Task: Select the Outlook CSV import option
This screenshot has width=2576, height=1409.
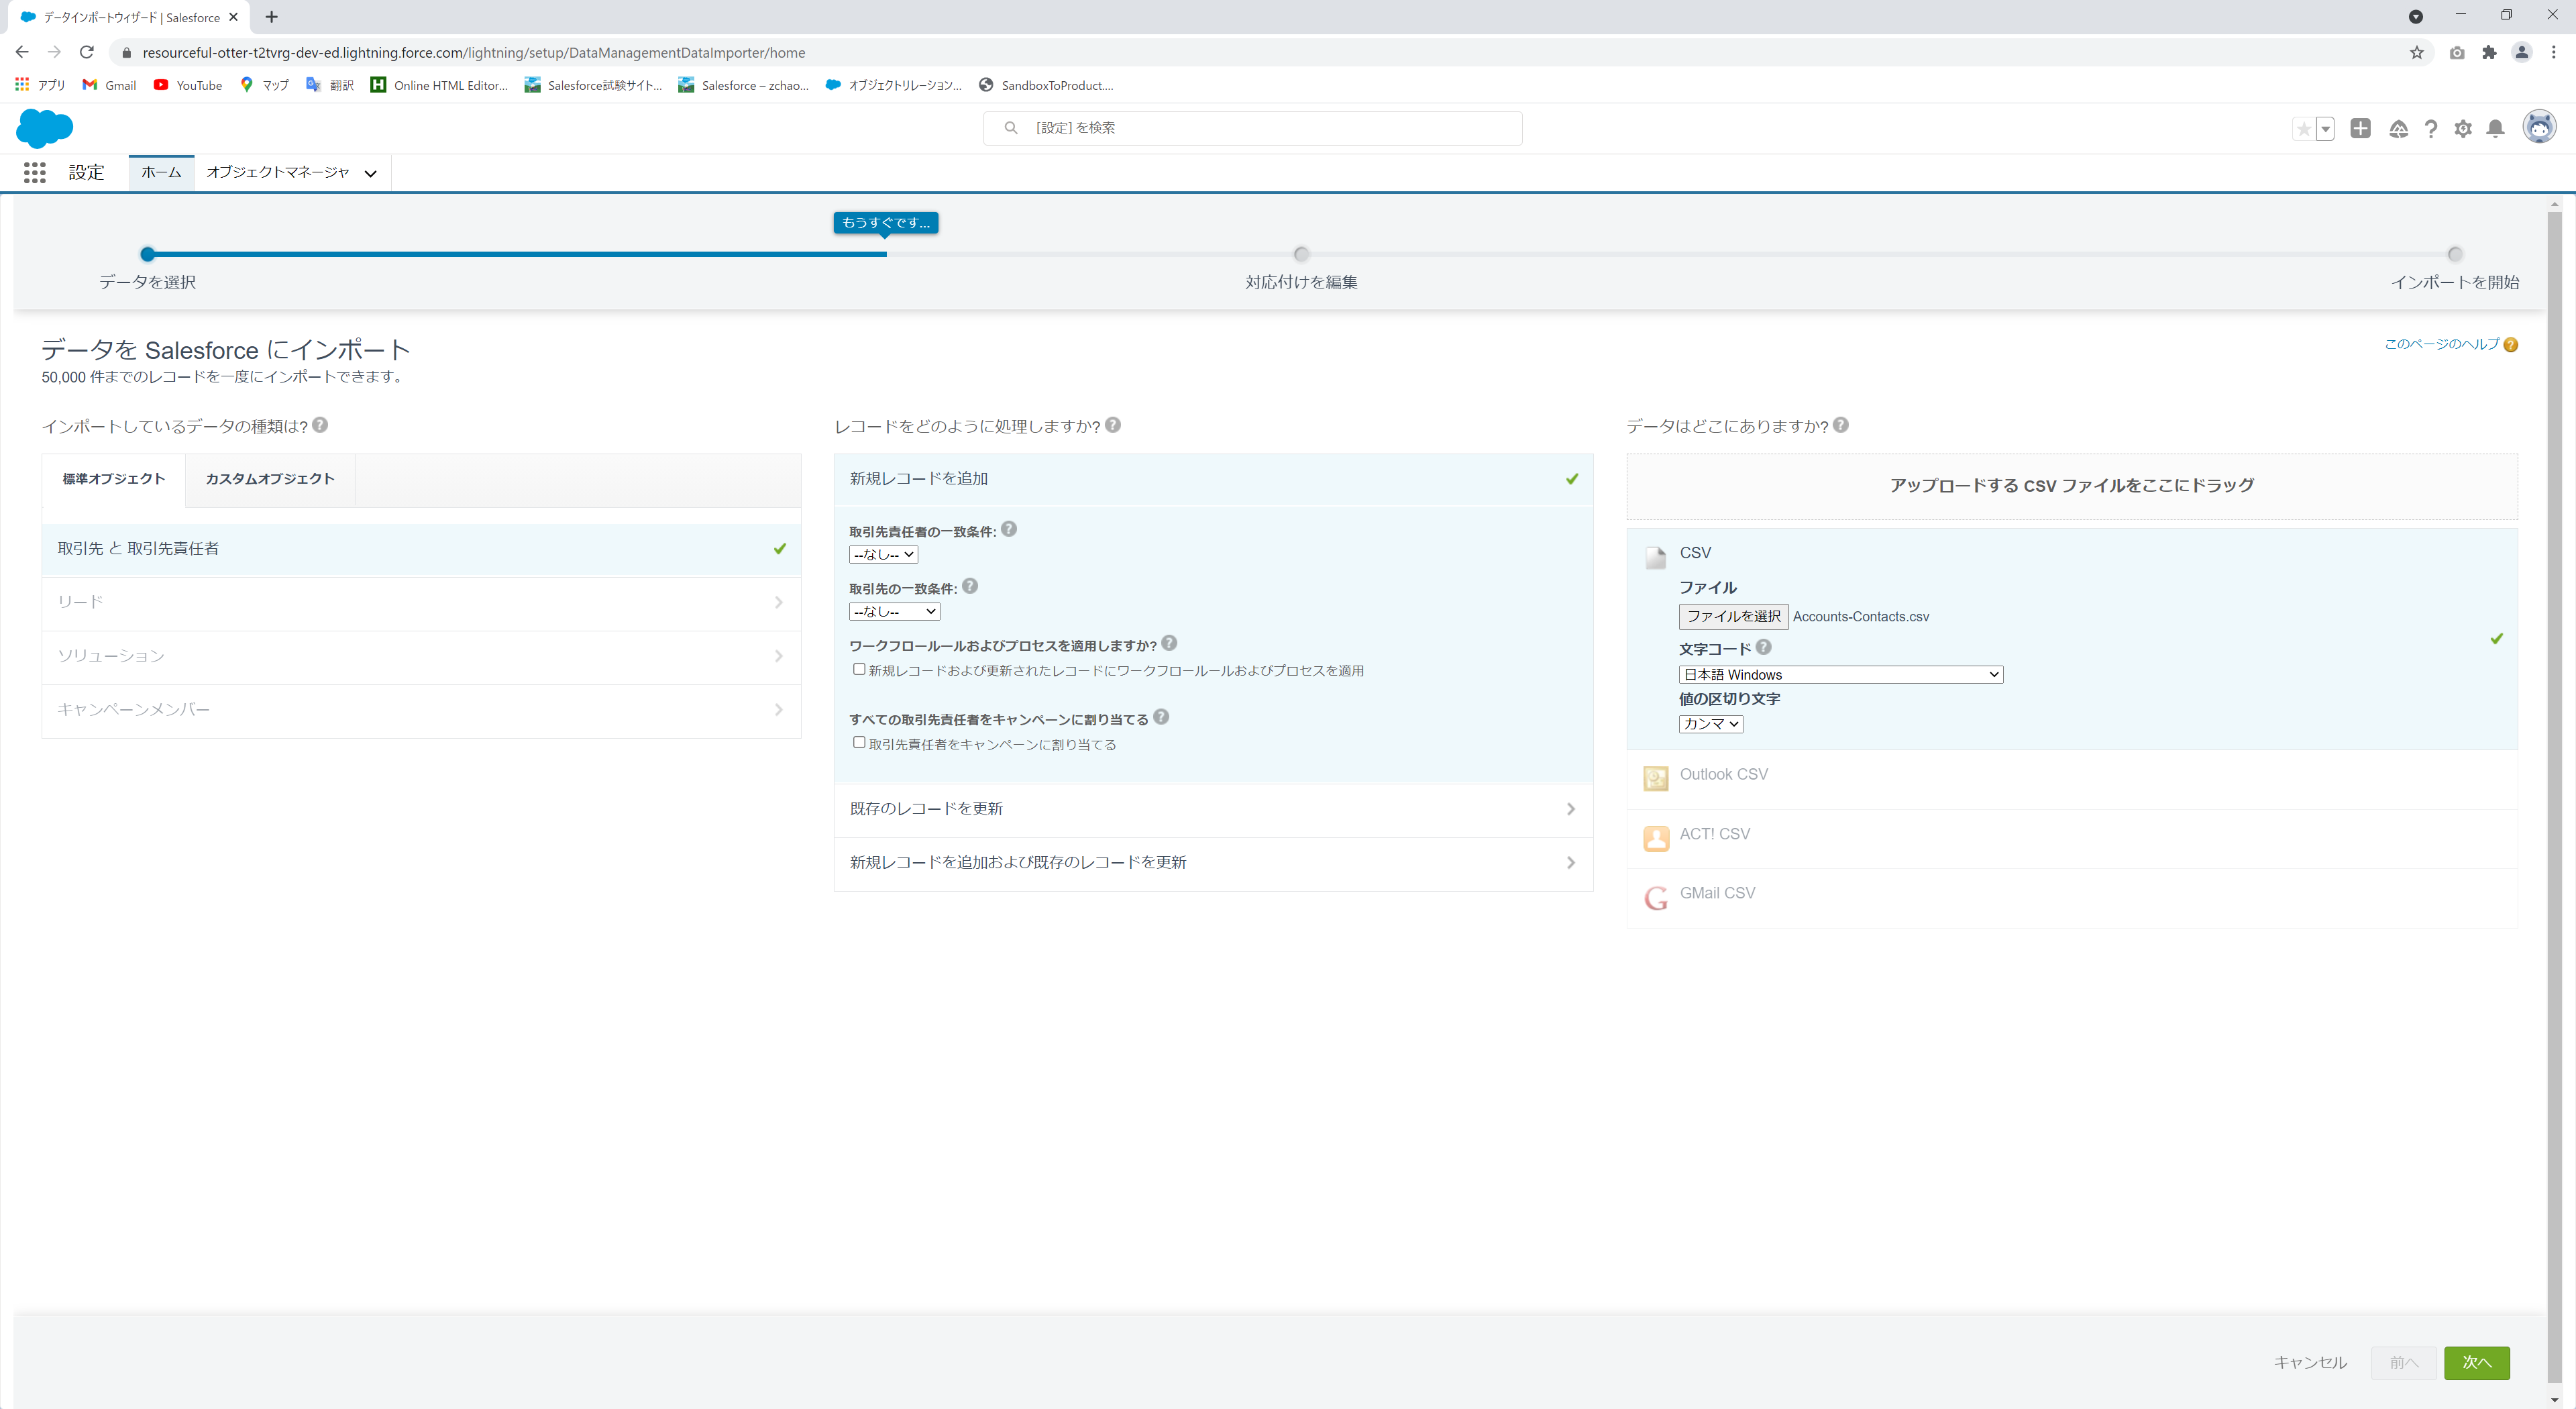Action: (1723, 774)
